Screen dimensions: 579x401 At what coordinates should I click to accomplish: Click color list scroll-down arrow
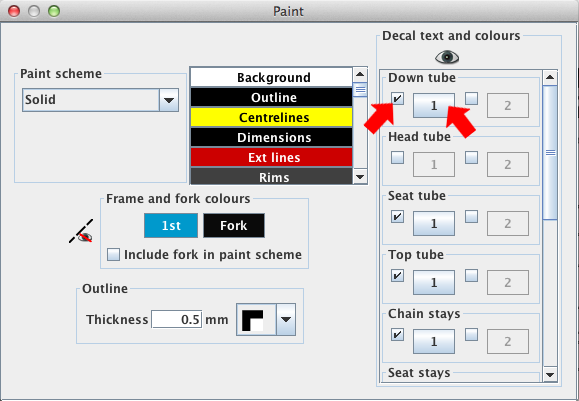coord(360,177)
